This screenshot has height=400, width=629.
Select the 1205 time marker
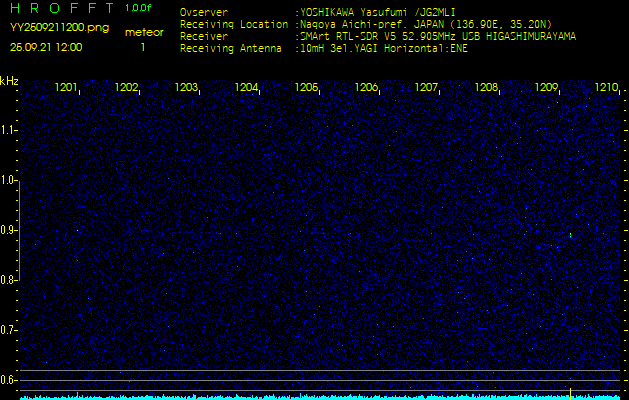(x=307, y=88)
